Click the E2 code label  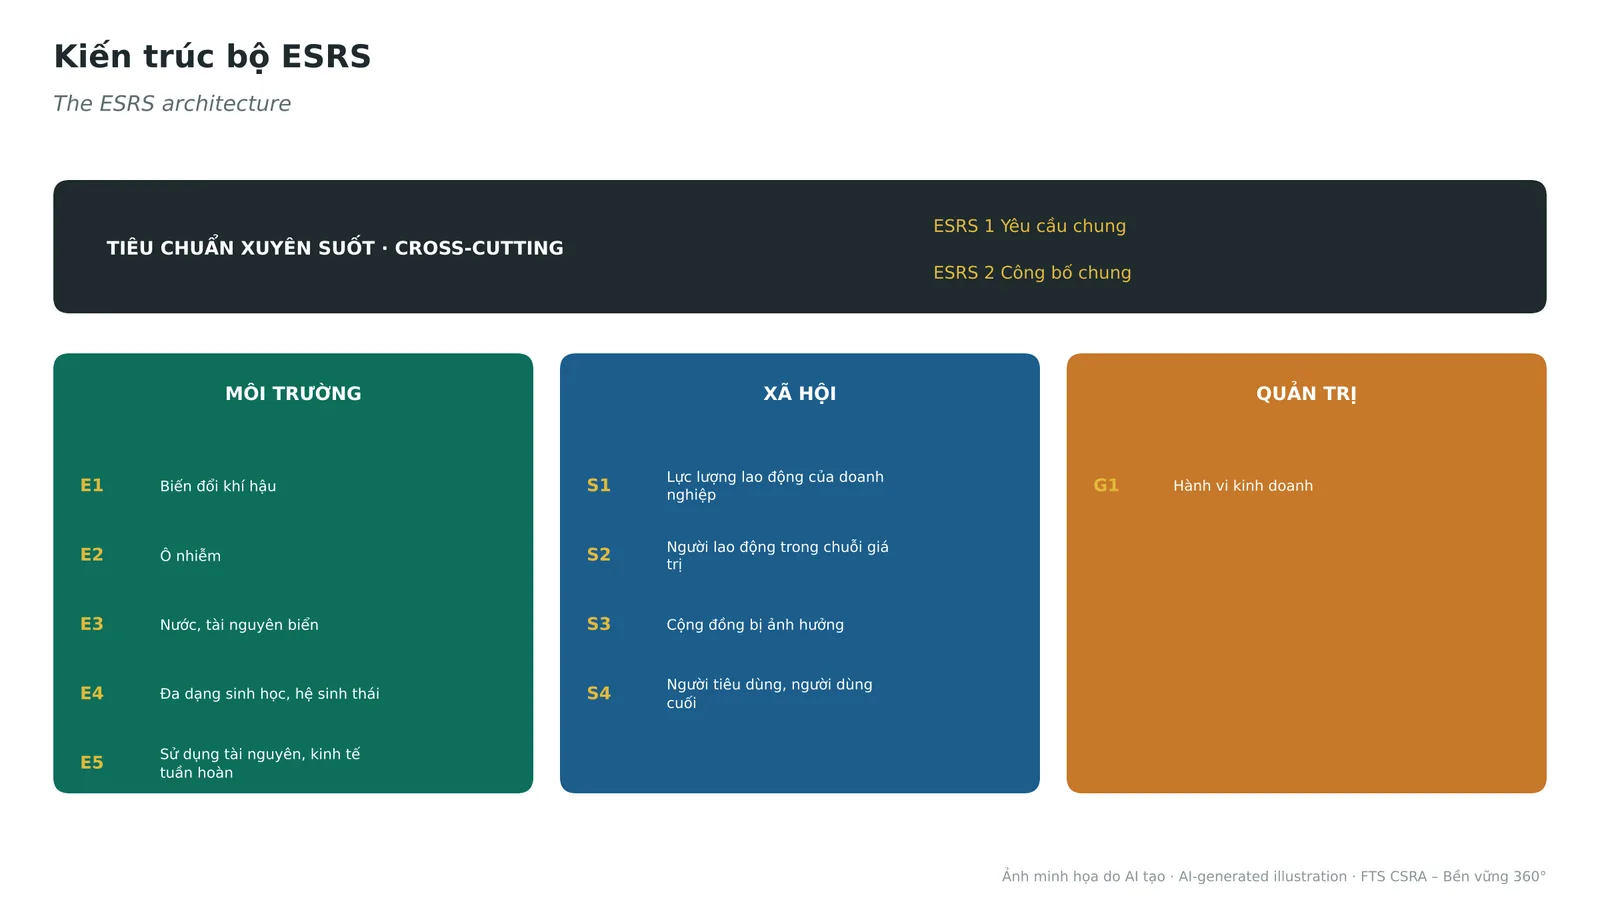pyautogui.click(x=92, y=555)
